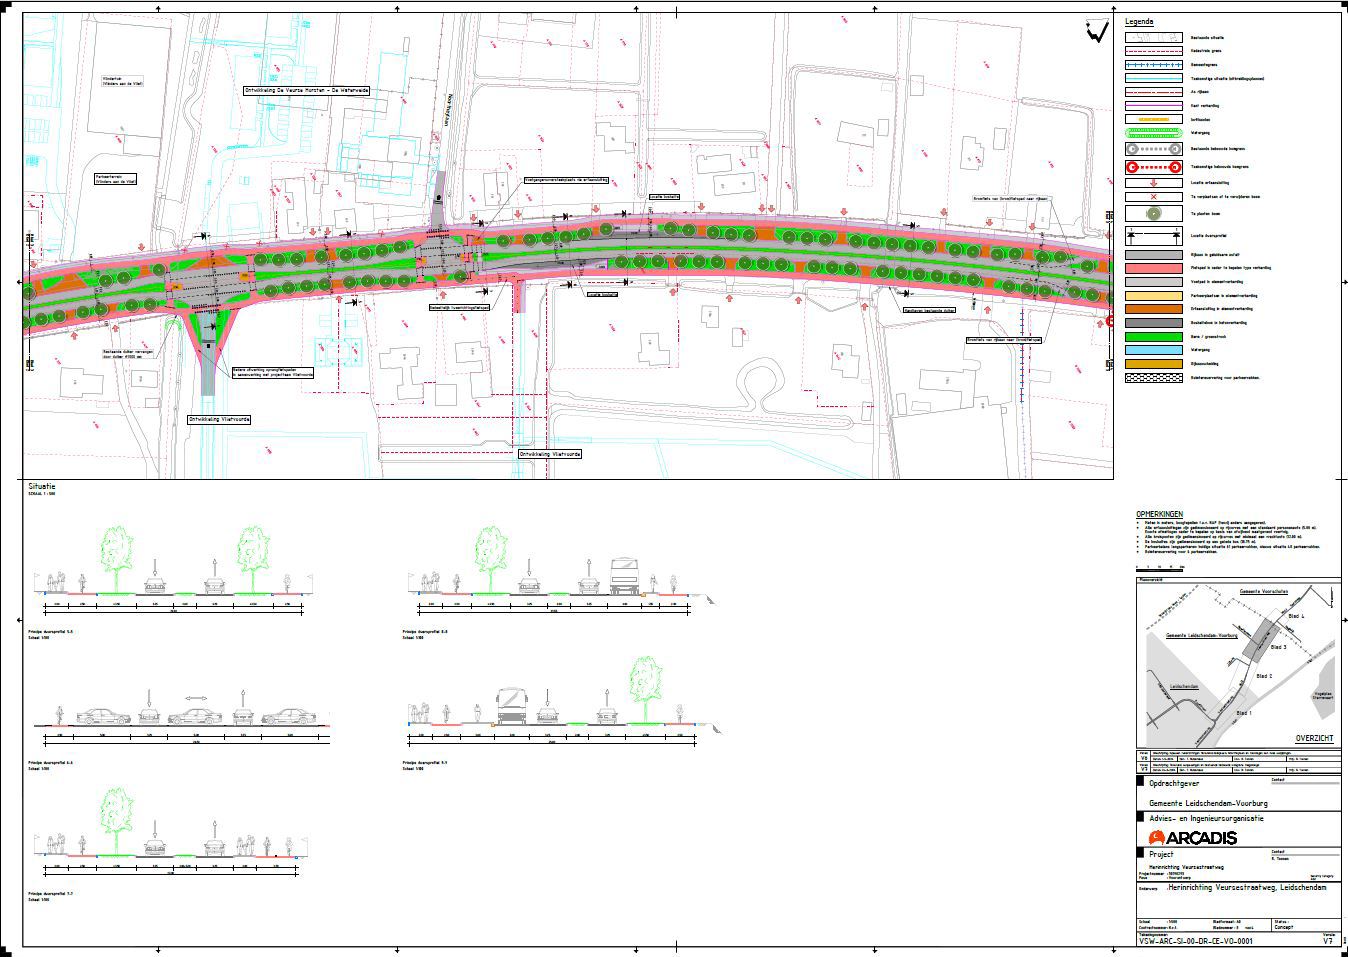1348x957 pixels.
Task: Click the cross-section location marker in the legend
Action: pos(1152,238)
